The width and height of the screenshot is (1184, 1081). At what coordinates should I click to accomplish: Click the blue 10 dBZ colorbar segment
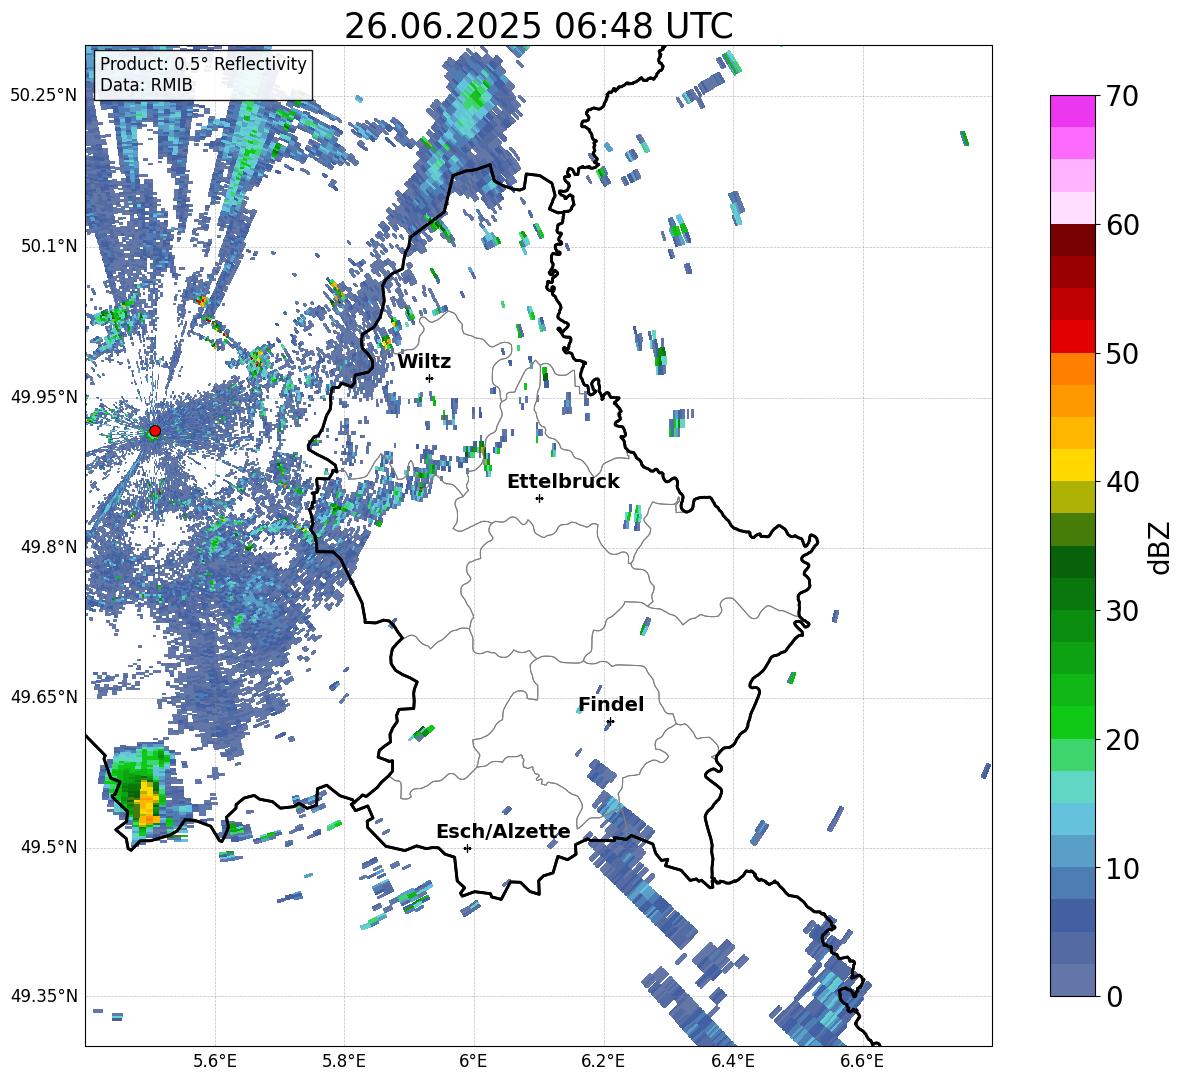click(x=1072, y=883)
